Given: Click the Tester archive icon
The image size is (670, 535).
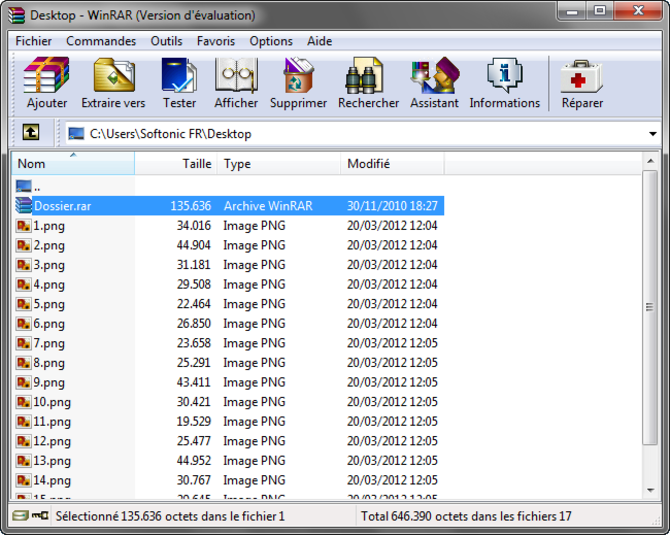Looking at the screenshot, I should coord(179,75).
